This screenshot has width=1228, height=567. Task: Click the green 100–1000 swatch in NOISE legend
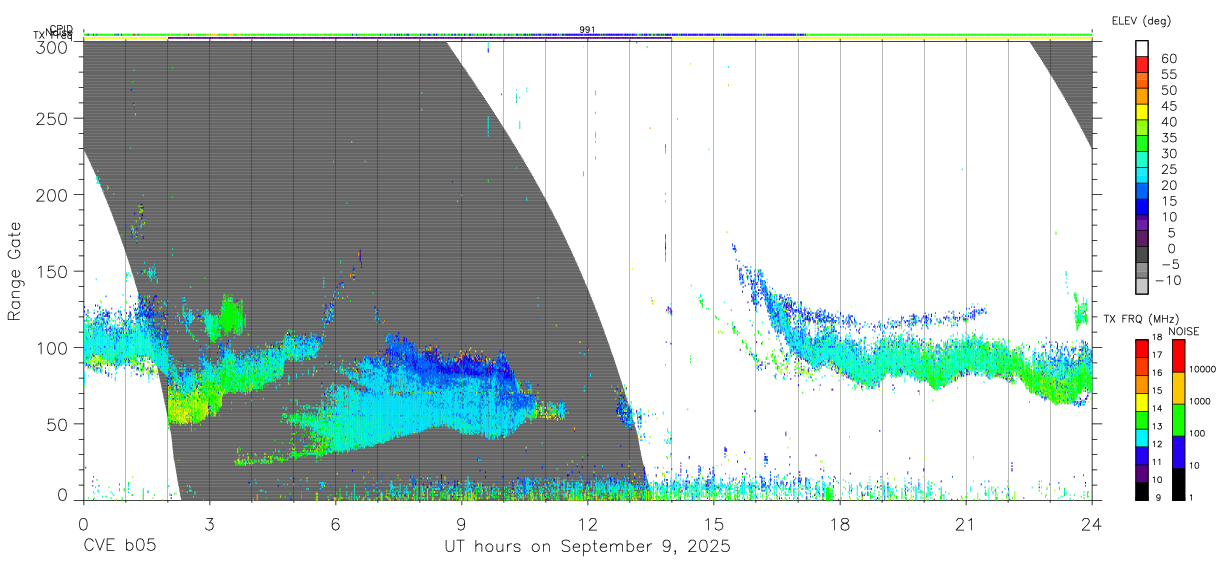pos(1179,418)
